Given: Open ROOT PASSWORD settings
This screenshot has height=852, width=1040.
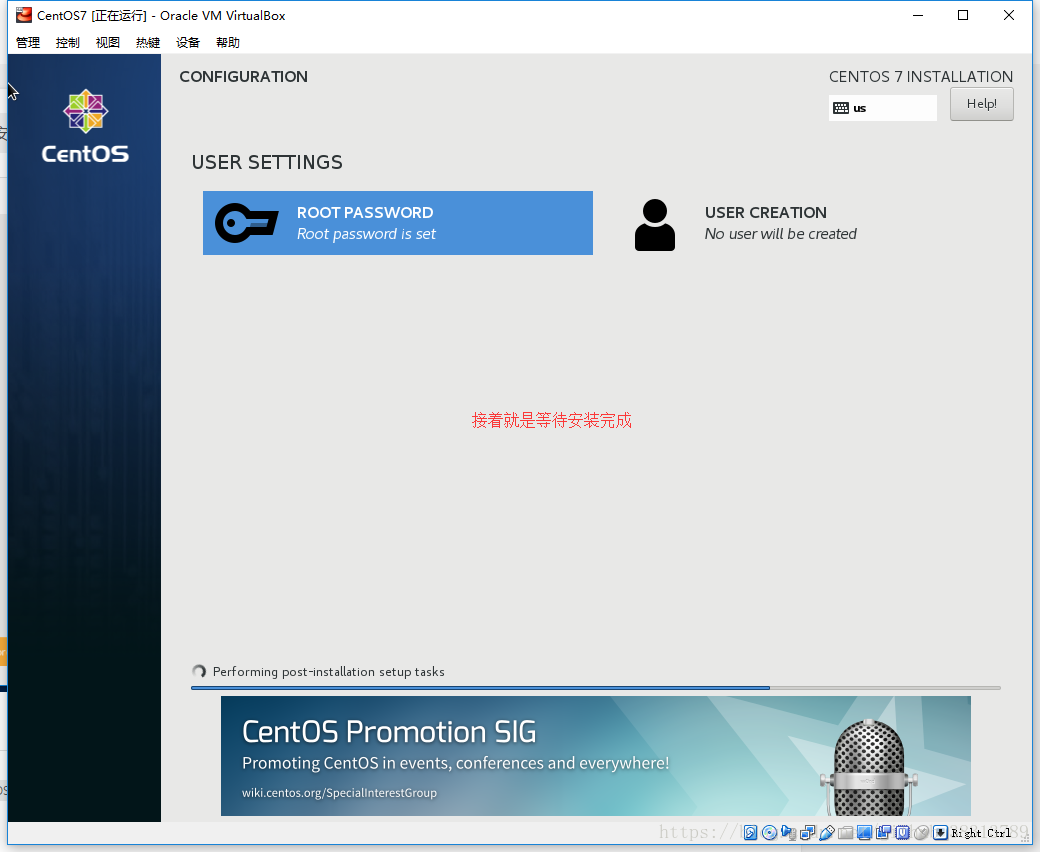Looking at the screenshot, I should (398, 223).
